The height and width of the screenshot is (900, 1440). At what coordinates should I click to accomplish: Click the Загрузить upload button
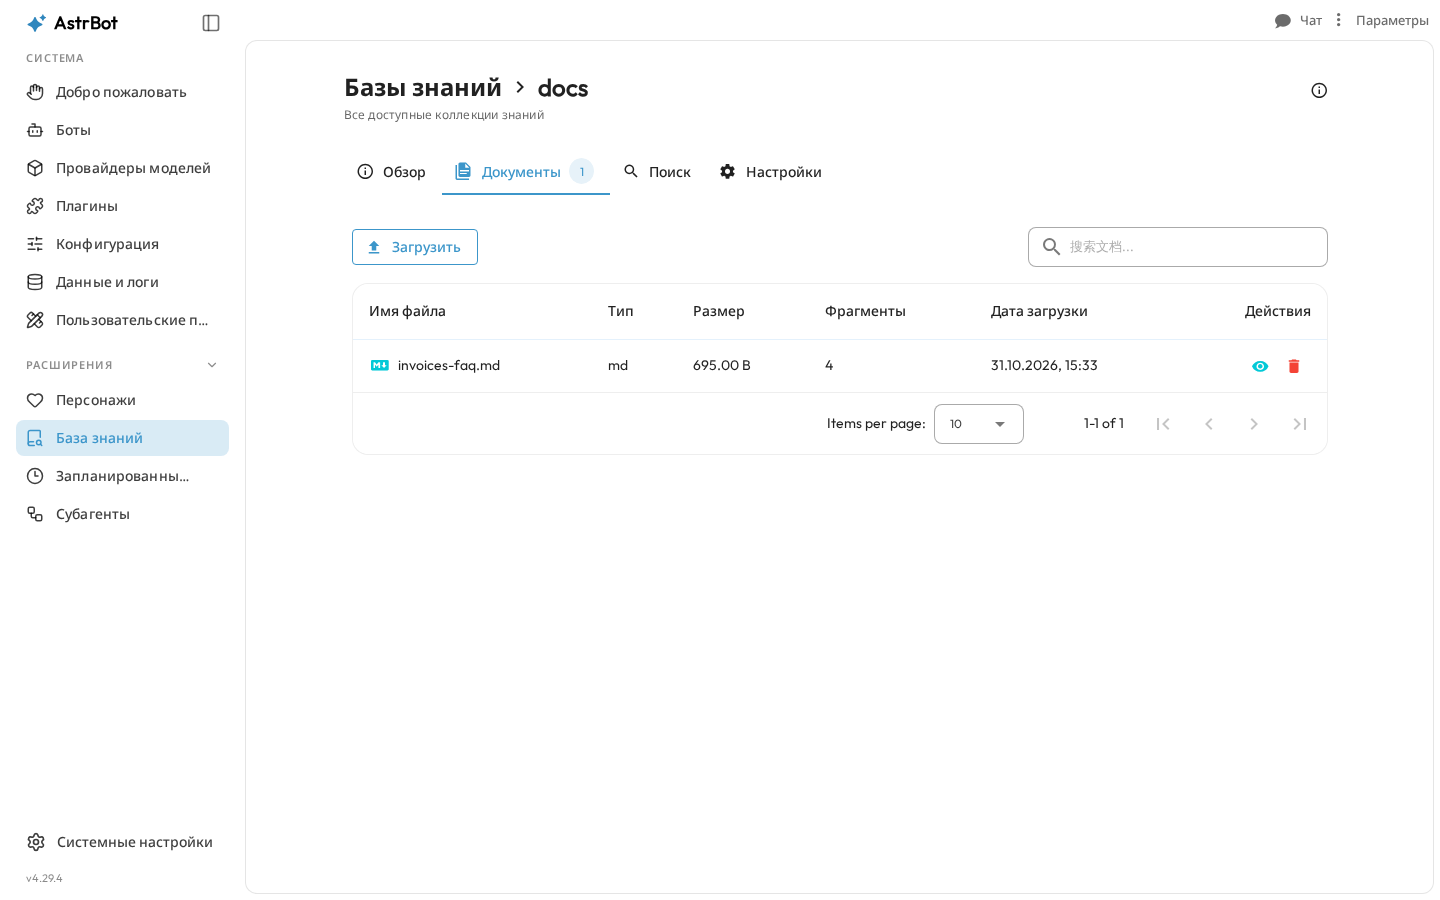(415, 247)
